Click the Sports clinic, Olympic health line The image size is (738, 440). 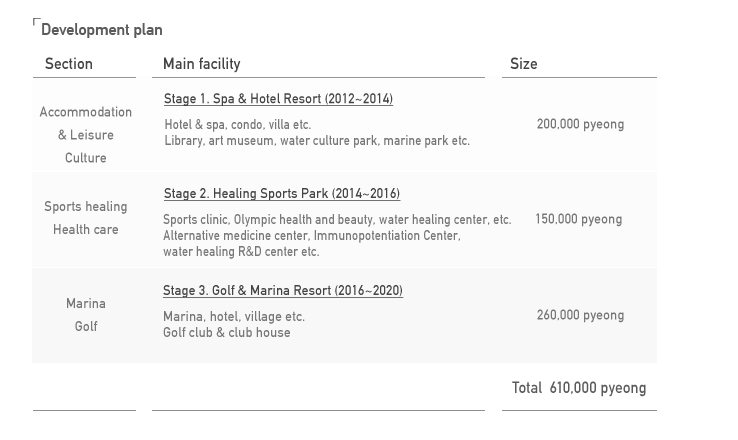337,220
